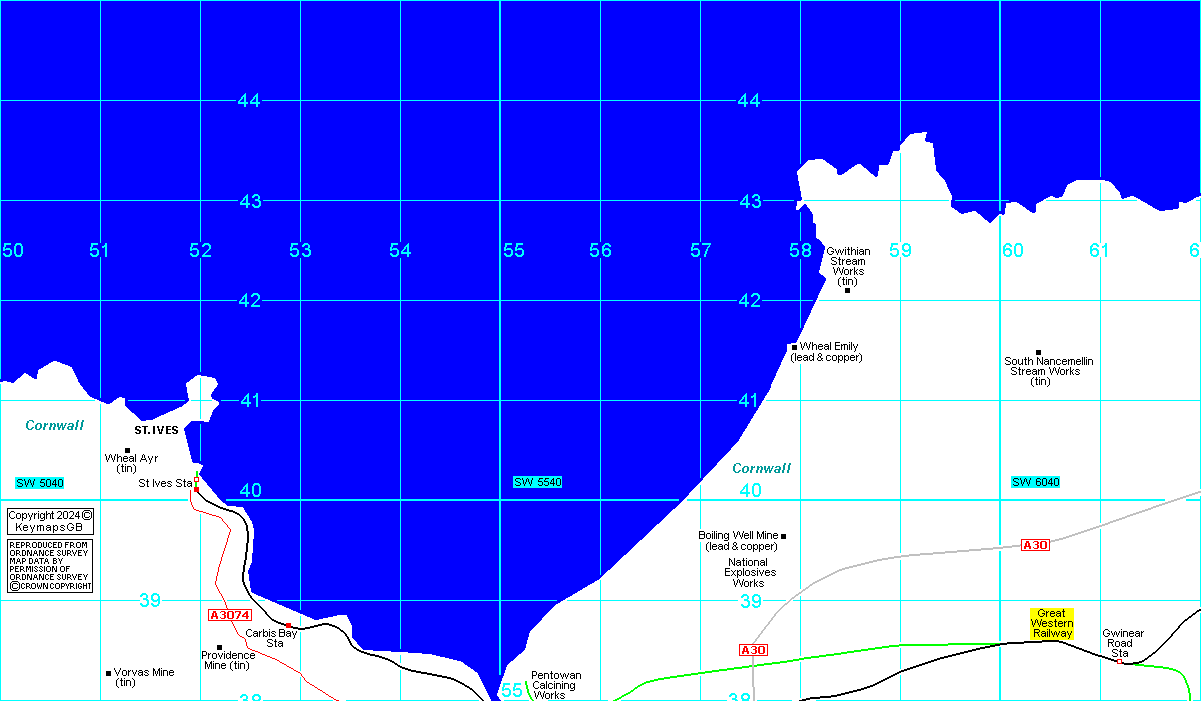
Task: Click the Boiling Well Mine marker
Action: [x=783, y=536]
